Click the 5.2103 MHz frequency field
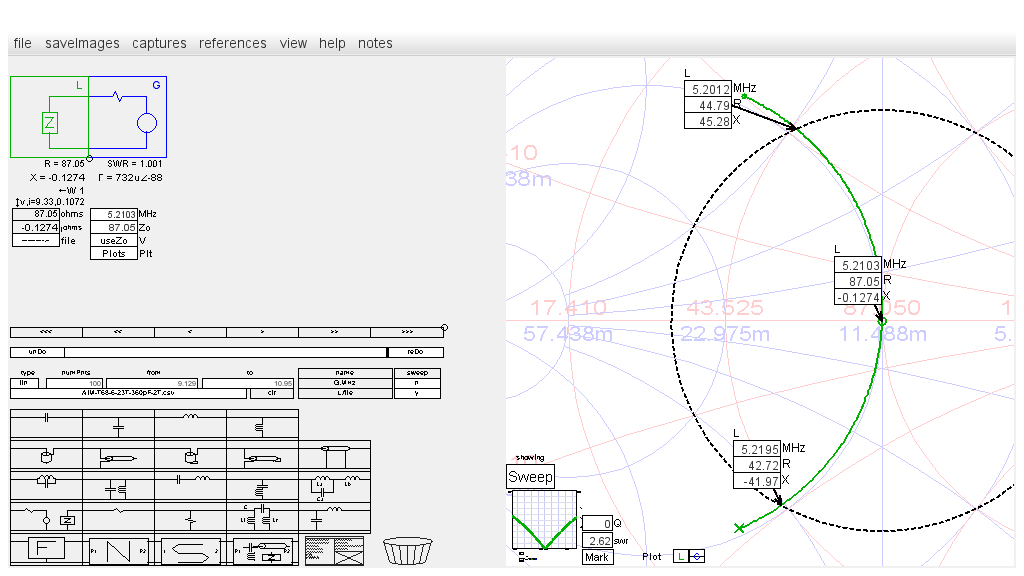 pyautogui.click(x=114, y=214)
